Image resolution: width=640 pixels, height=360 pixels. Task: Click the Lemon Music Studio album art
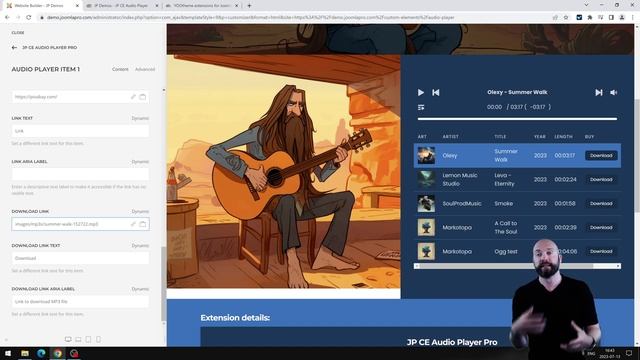pos(426,180)
